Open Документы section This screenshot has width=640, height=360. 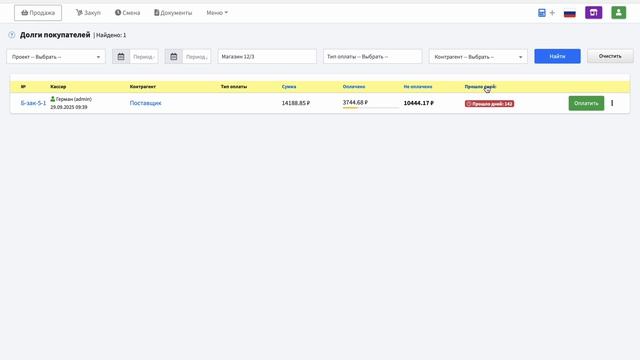pos(173,13)
